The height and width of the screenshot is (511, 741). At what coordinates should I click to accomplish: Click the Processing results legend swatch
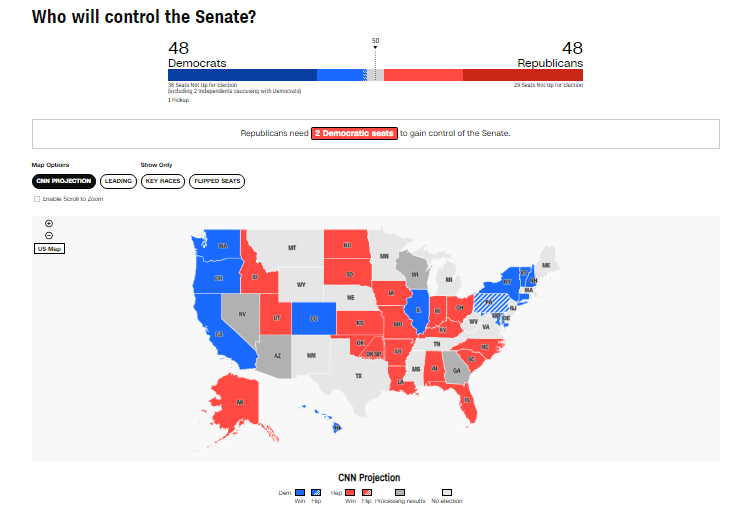pyautogui.click(x=400, y=492)
